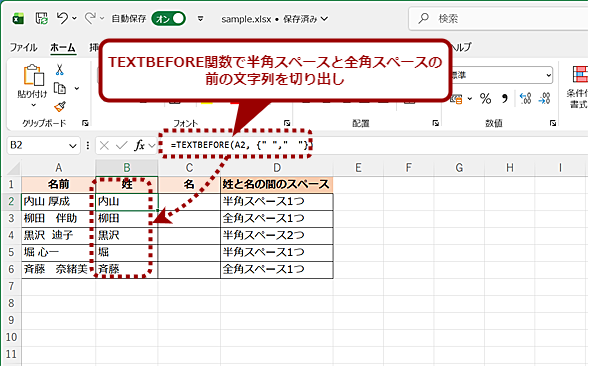589x367 pixels.
Task: Click cell containing 斉藤 奈緒美
Action: [59, 269]
